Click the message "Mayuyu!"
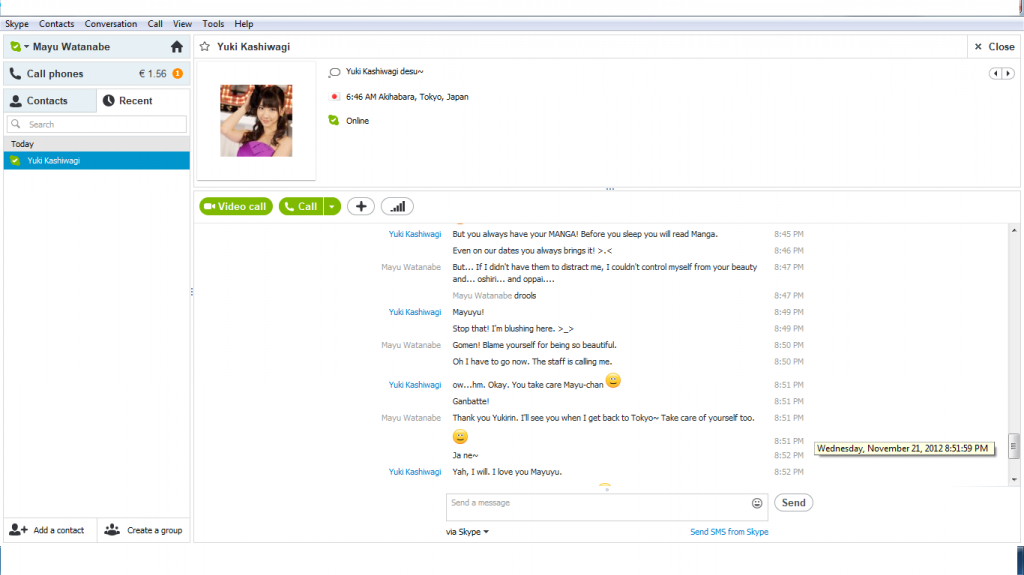The height and width of the screenshot is (575, 1024). [x=468, y=312]
